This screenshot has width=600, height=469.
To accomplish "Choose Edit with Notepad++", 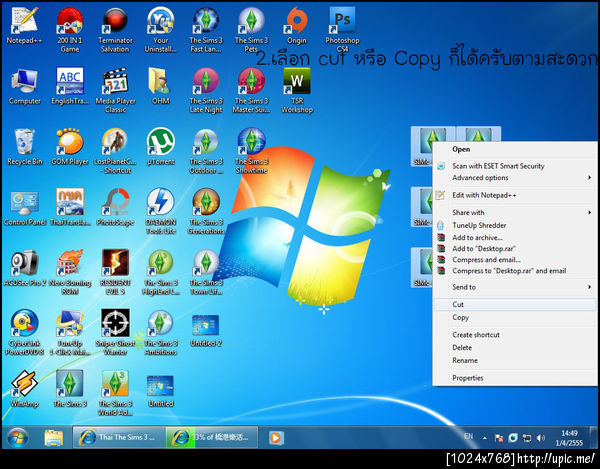I will click(x=515, y=195).
